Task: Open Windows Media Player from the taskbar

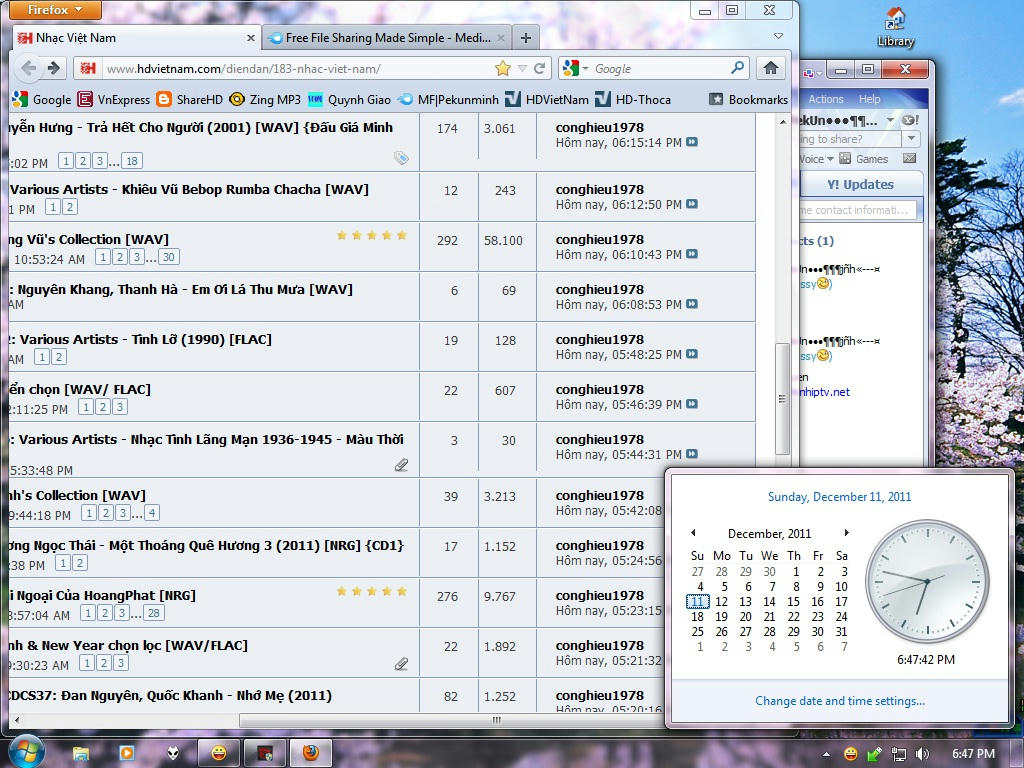Action: (127, 753)
